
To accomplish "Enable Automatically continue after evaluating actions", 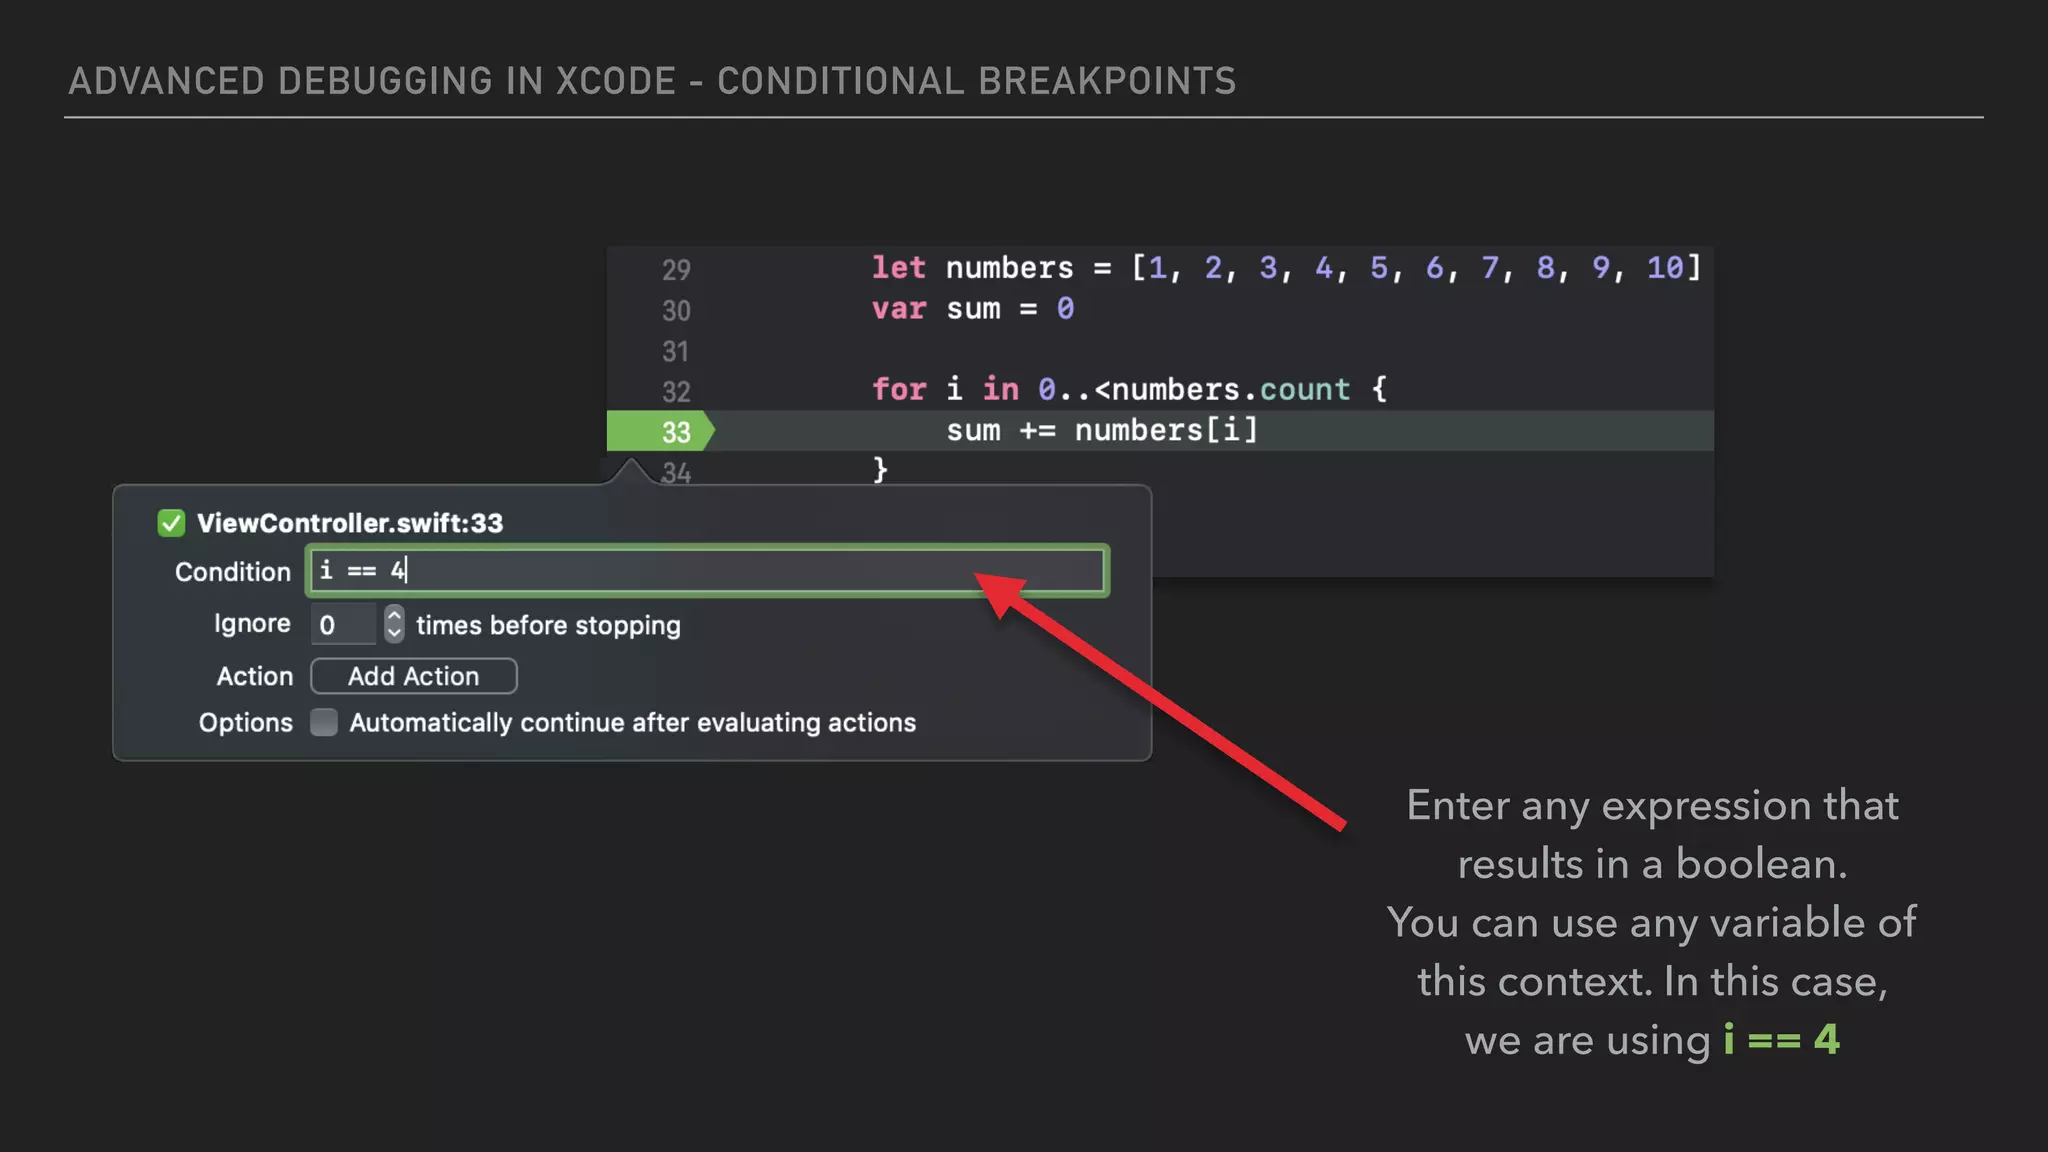I will [324, 722].
